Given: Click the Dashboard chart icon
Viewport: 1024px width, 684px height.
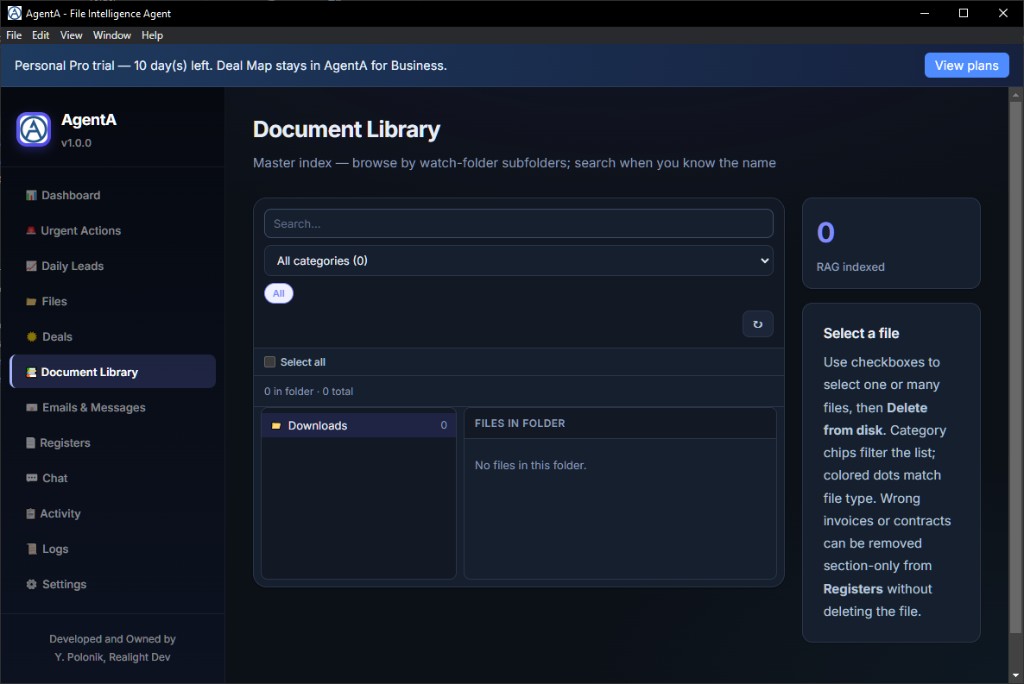Looking at the screenshot, I should point(31,195).
